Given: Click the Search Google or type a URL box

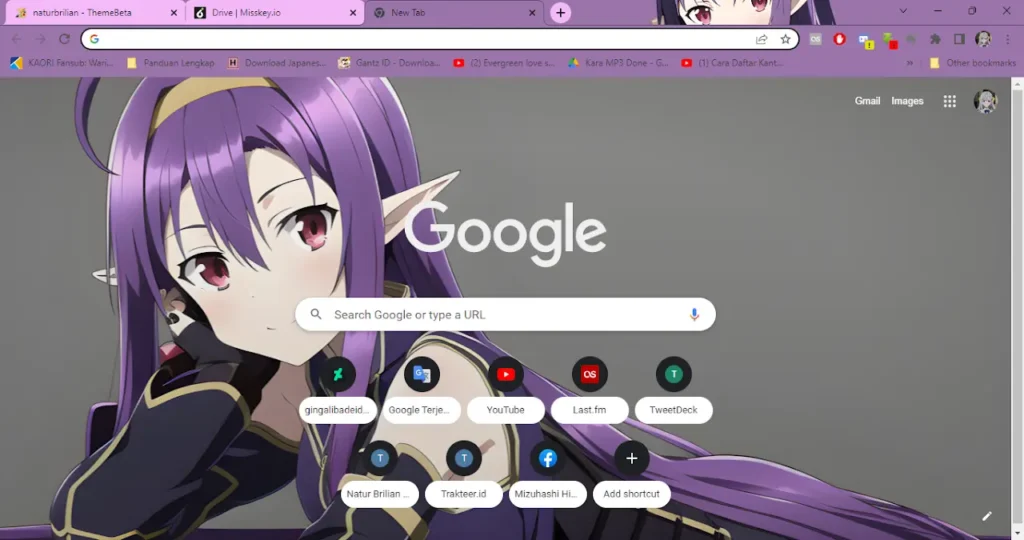Looking at the screenshot, I should coord(505,315).
